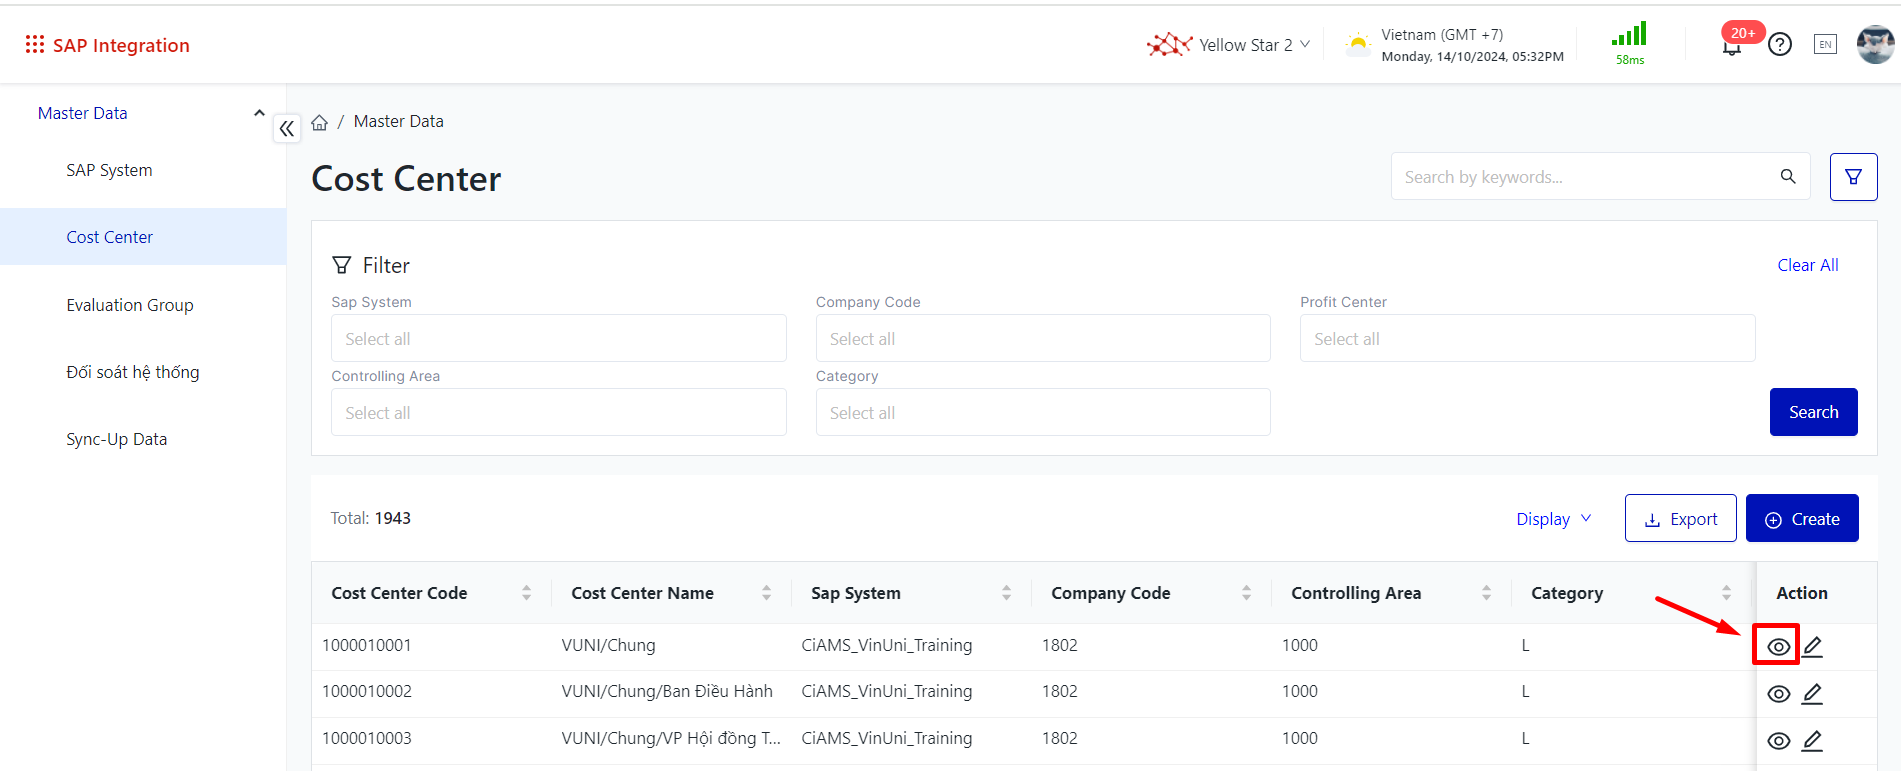Open the app launcher grid icon
Viewport: 1901px width, 771px height.
[x=35, y=45]
